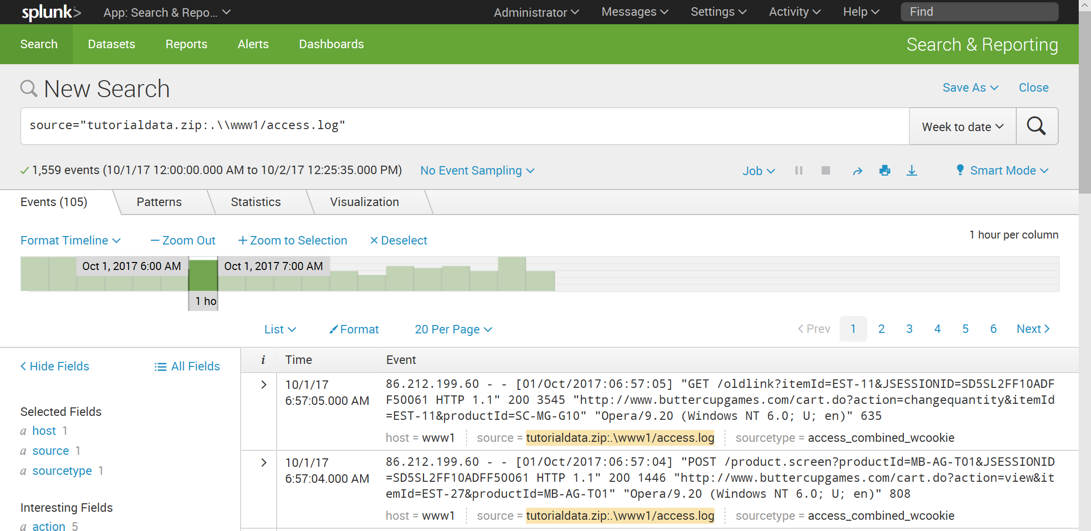Open Format Timeline dropdown

click(x=70, y=240)
